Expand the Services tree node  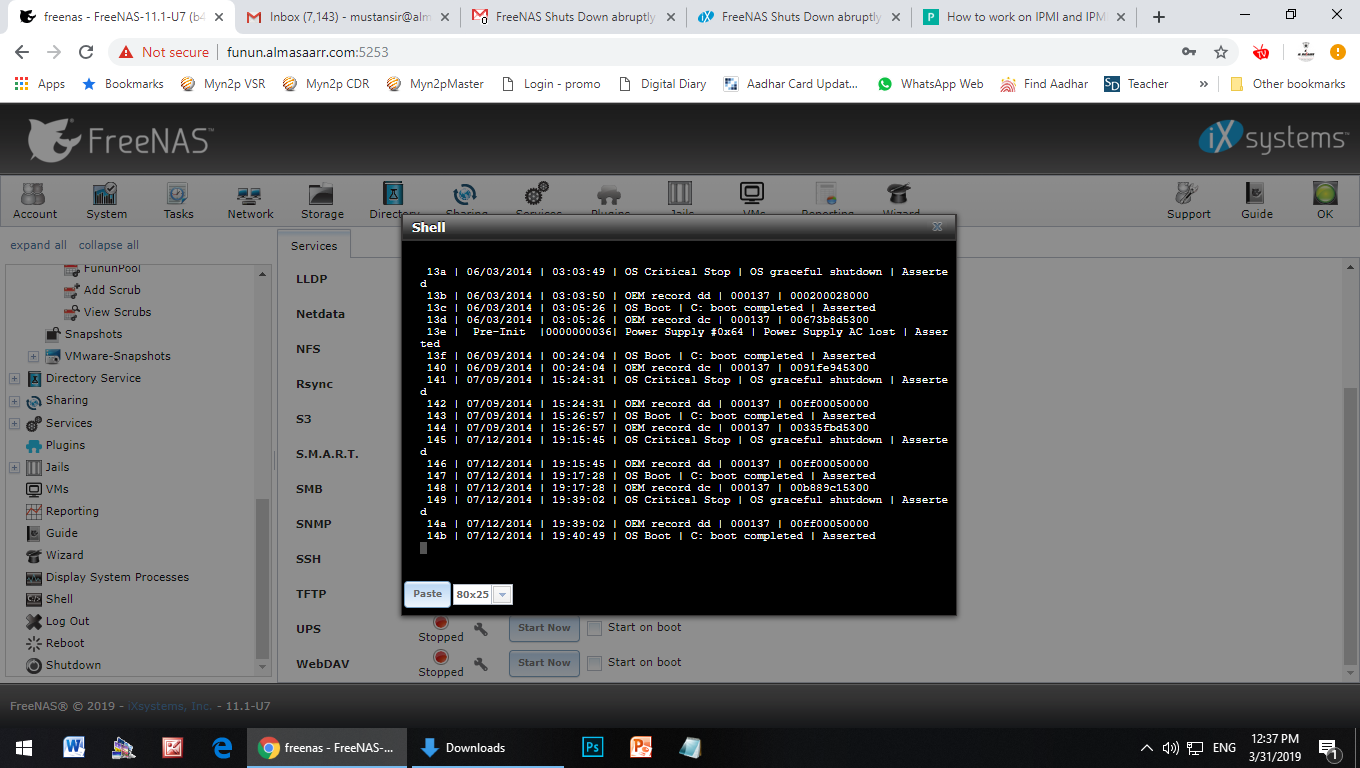14,423
